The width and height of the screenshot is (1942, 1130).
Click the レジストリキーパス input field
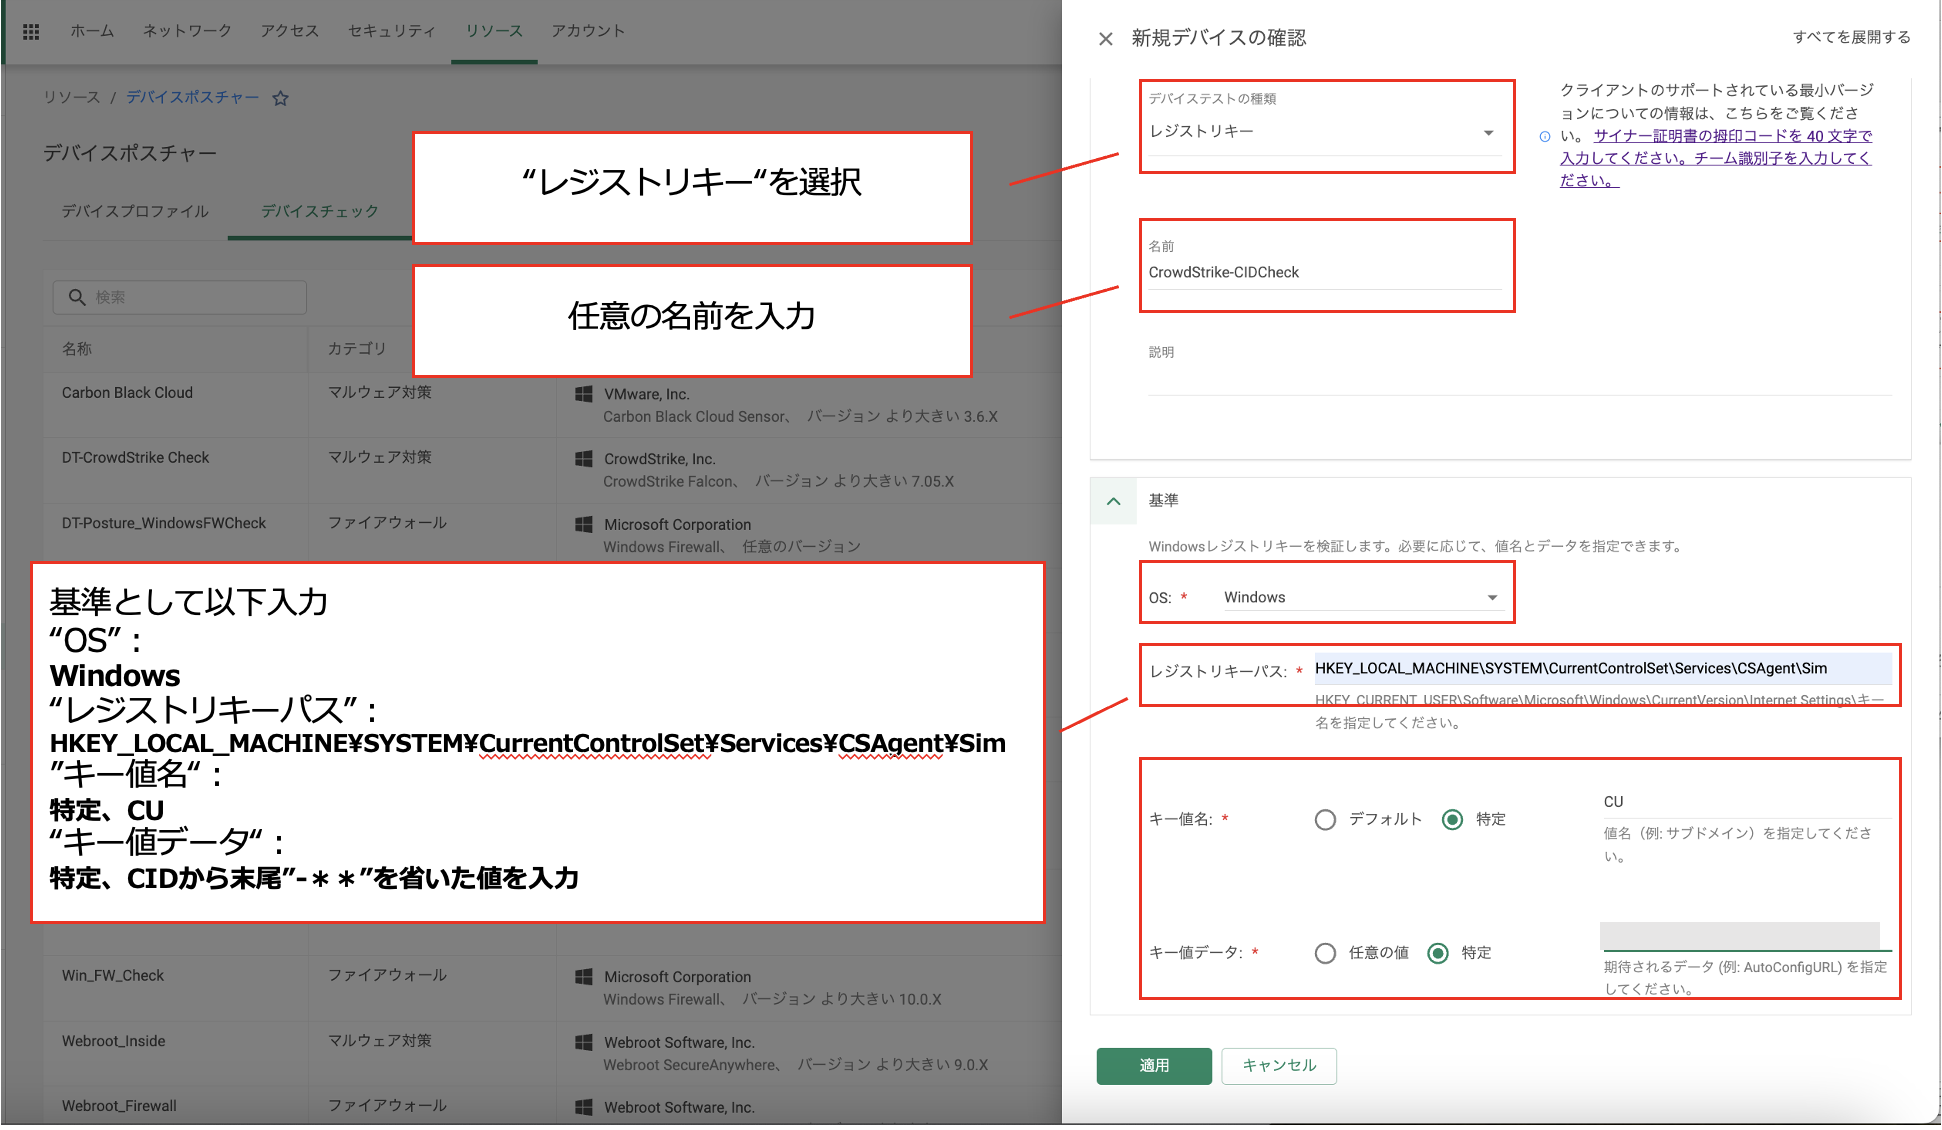click(1603, 669)
